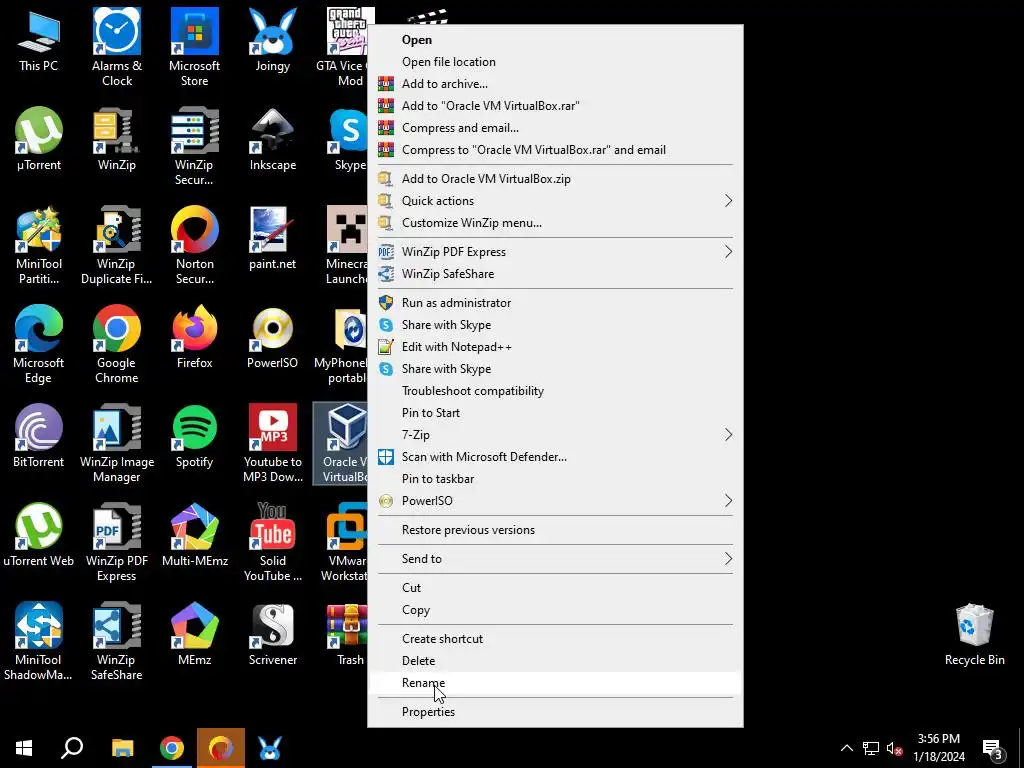
Task: Select the Alarms & Clock shortcut
Action: 116,48
